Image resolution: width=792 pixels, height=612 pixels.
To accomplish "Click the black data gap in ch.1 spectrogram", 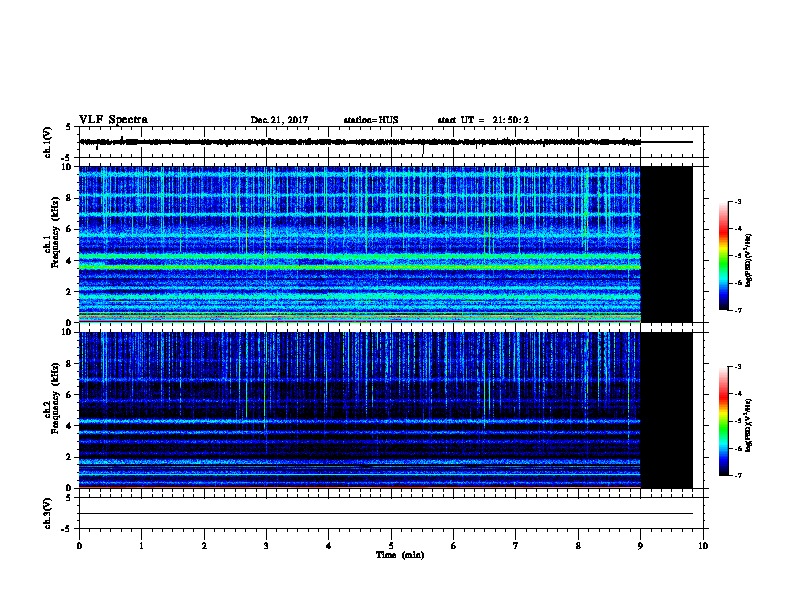I will [667, 244].
